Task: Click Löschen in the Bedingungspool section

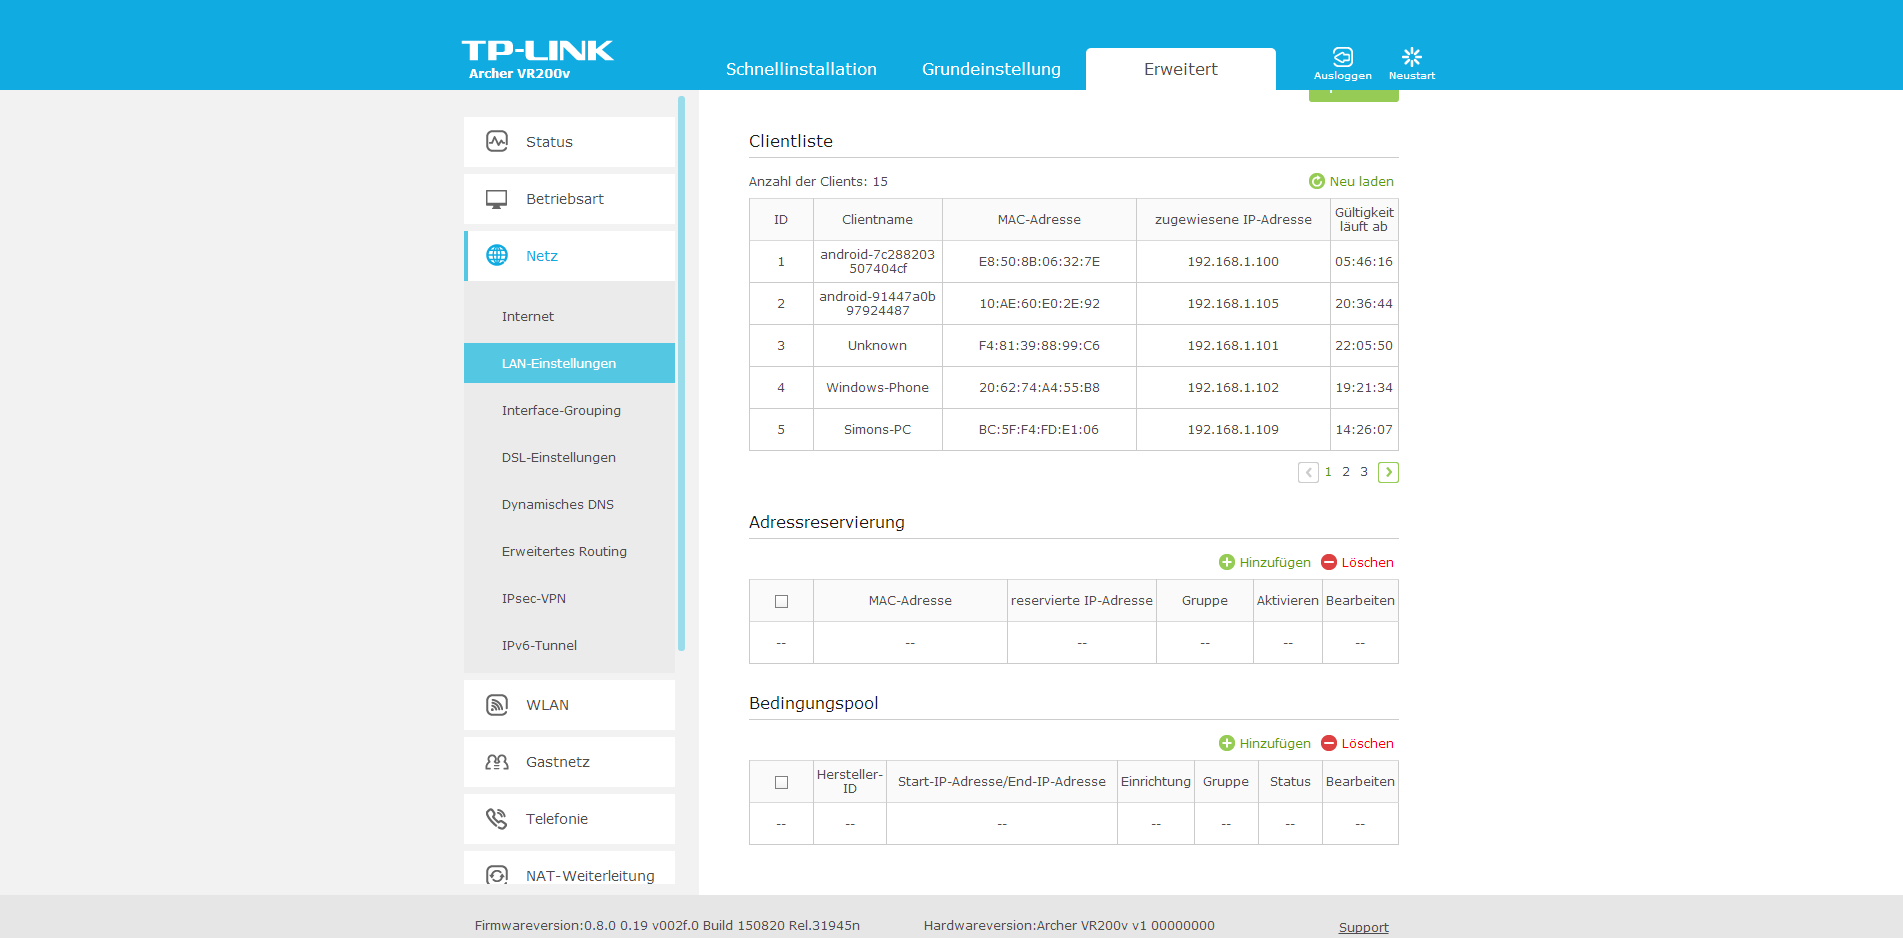Action: [x=1357, y=743]
